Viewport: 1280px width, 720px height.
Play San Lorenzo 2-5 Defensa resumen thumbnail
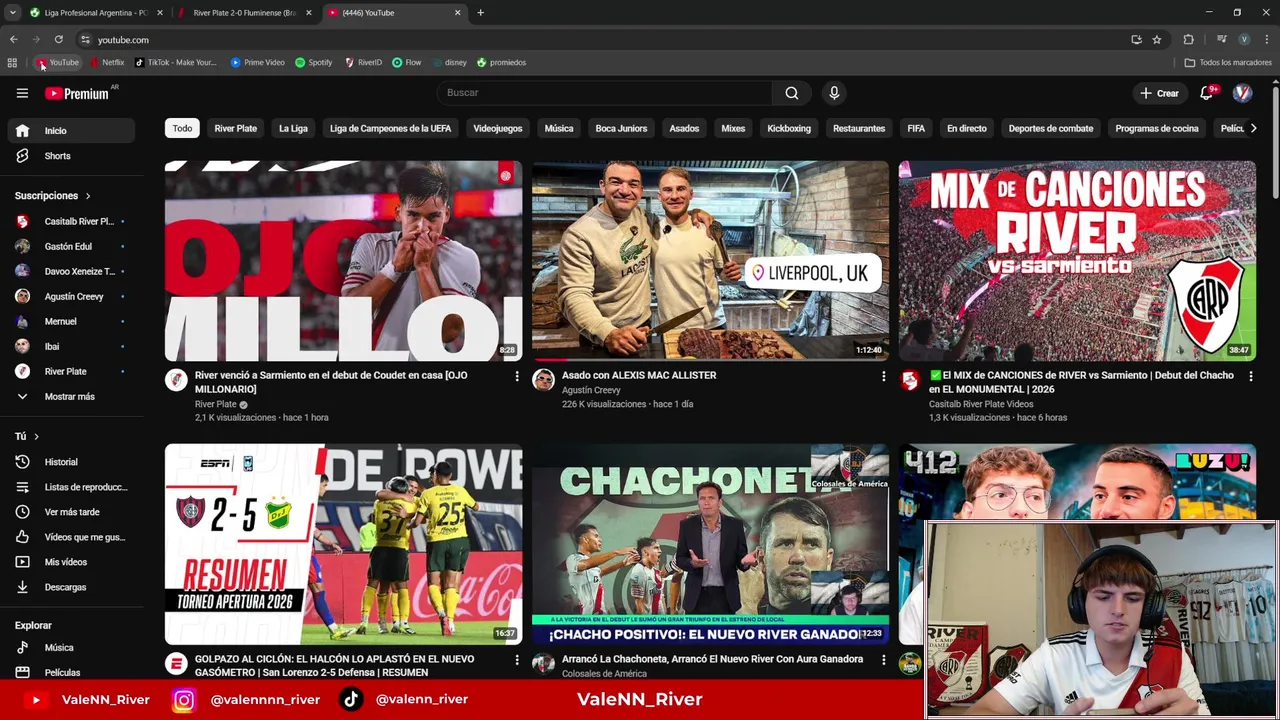[343, 544]
